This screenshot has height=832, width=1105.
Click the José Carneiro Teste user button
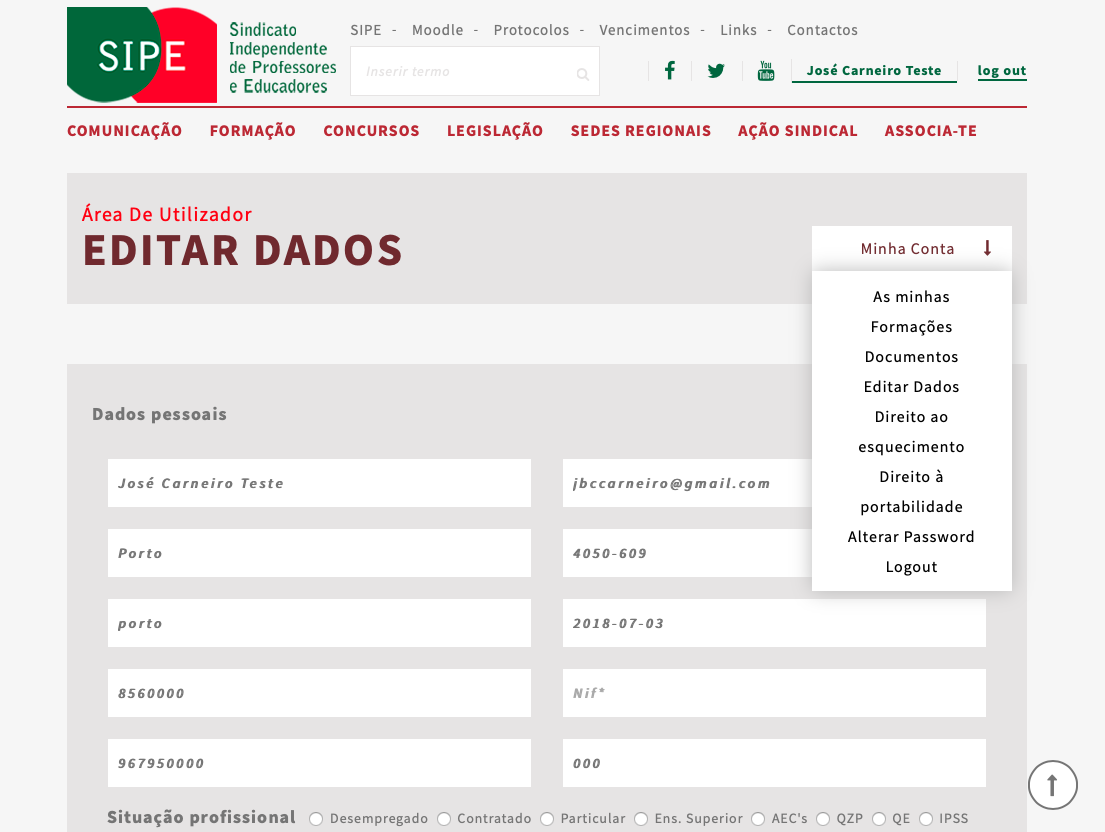pyautogui.click(x=874, y=70)
